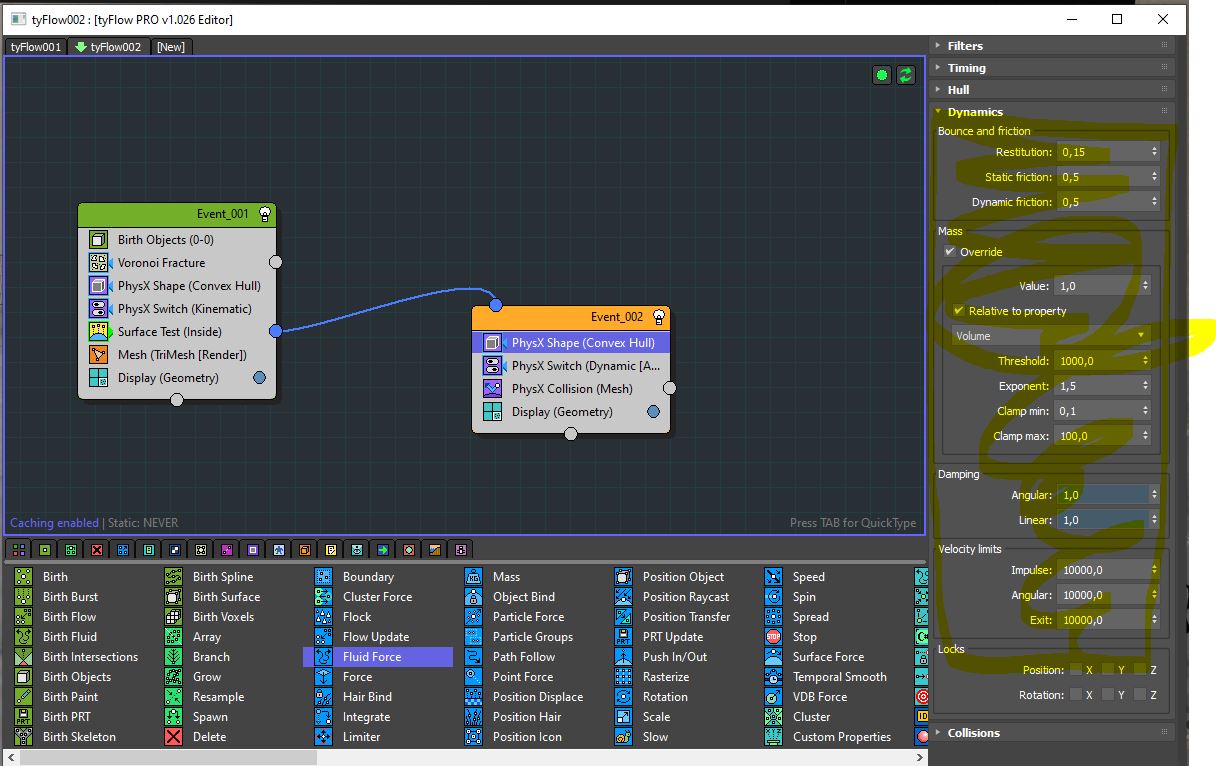The height and width of the screenshot is (766, 1216).
Task: Switch to the tyFlow001 tab
Action: [36, 47]
